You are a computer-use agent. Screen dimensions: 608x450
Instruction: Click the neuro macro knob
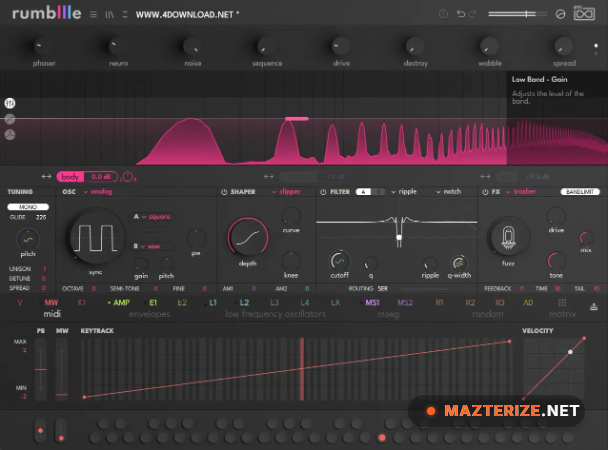[x=116, y=46]
